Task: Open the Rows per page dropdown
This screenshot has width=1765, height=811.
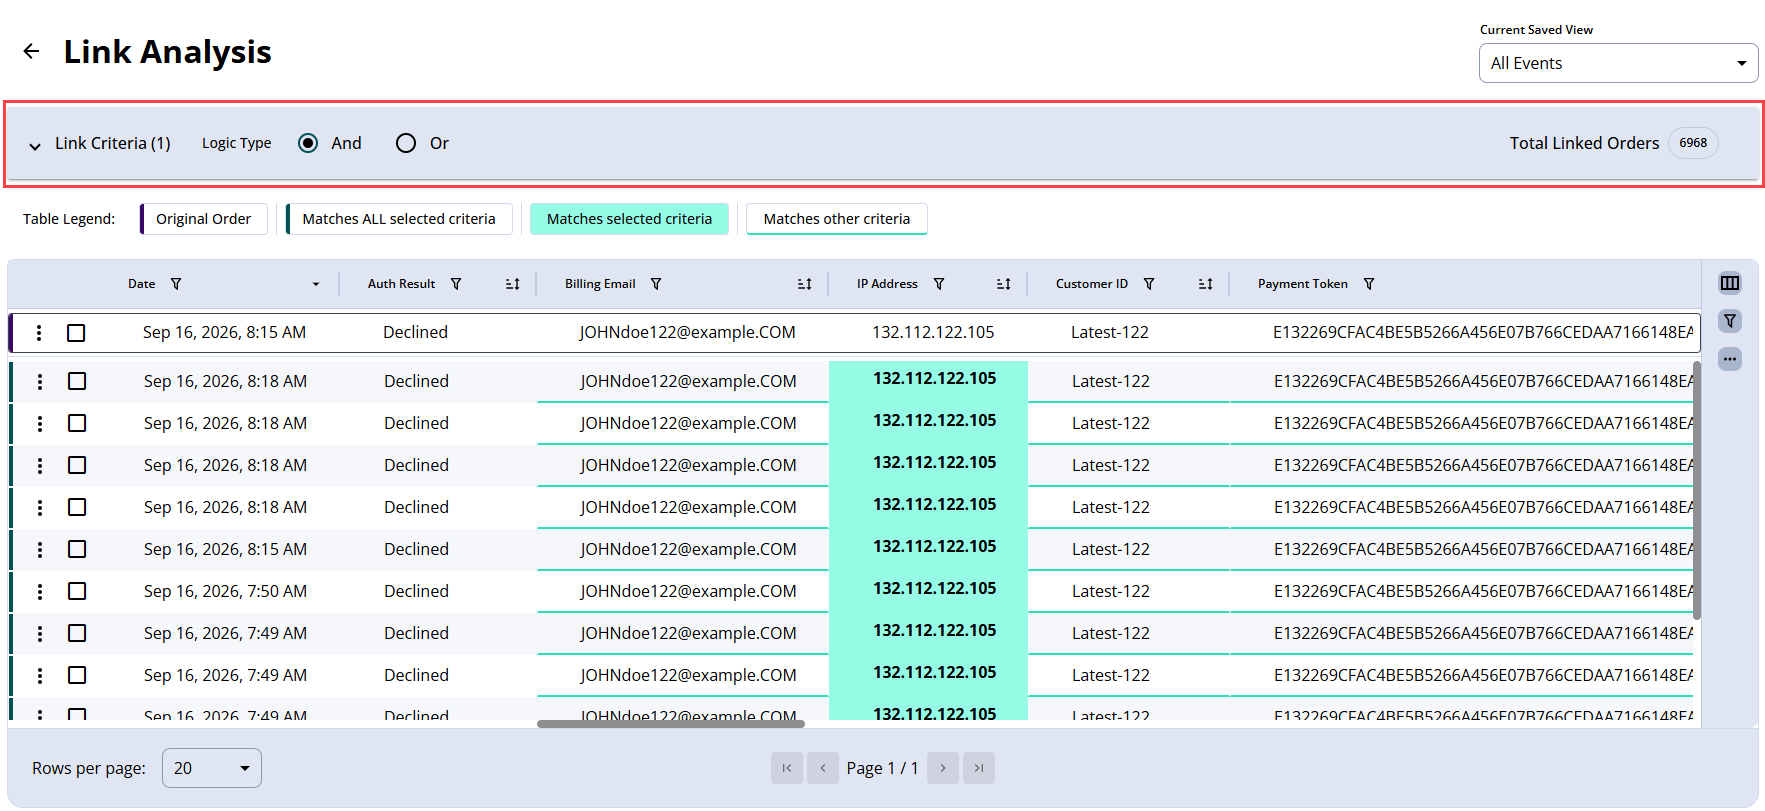Action: (x=212, y=768)
